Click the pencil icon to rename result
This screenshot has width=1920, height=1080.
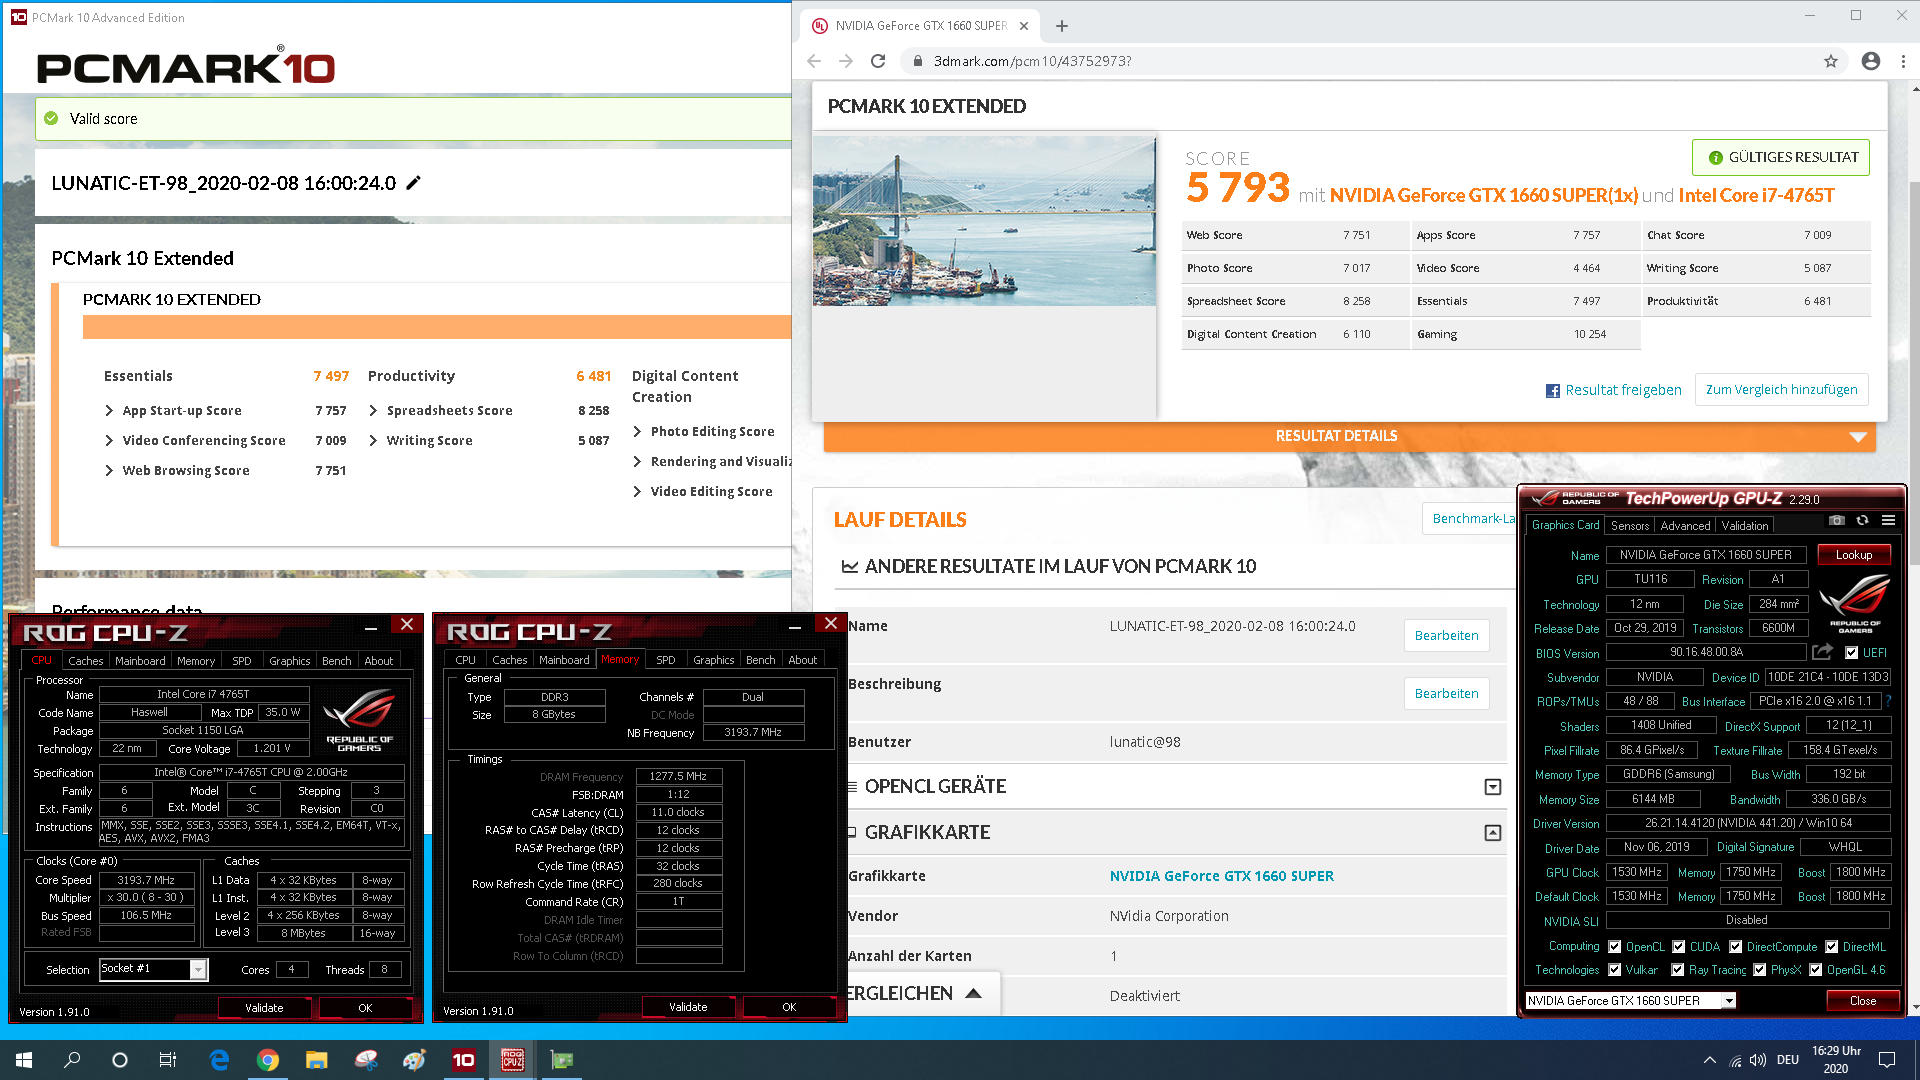(x=413, y=183)
